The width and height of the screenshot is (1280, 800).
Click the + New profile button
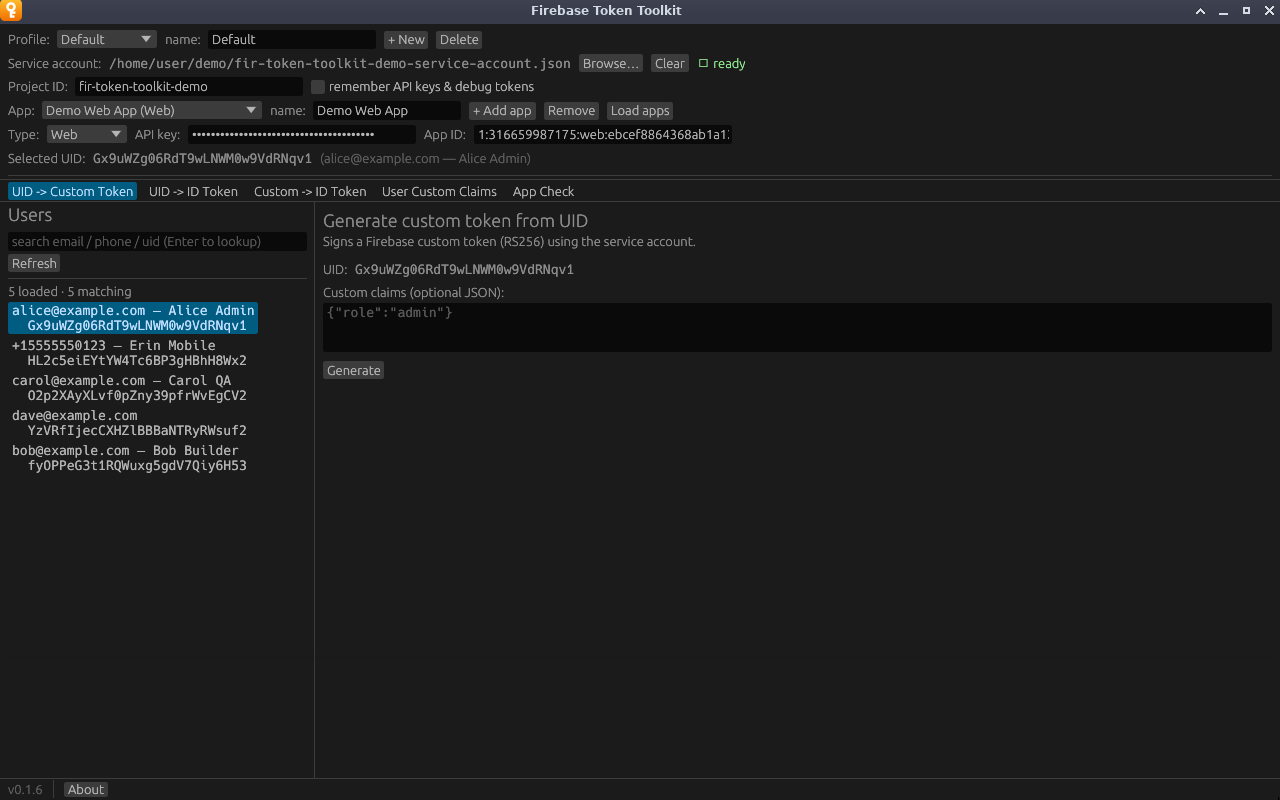coord(406,39)
